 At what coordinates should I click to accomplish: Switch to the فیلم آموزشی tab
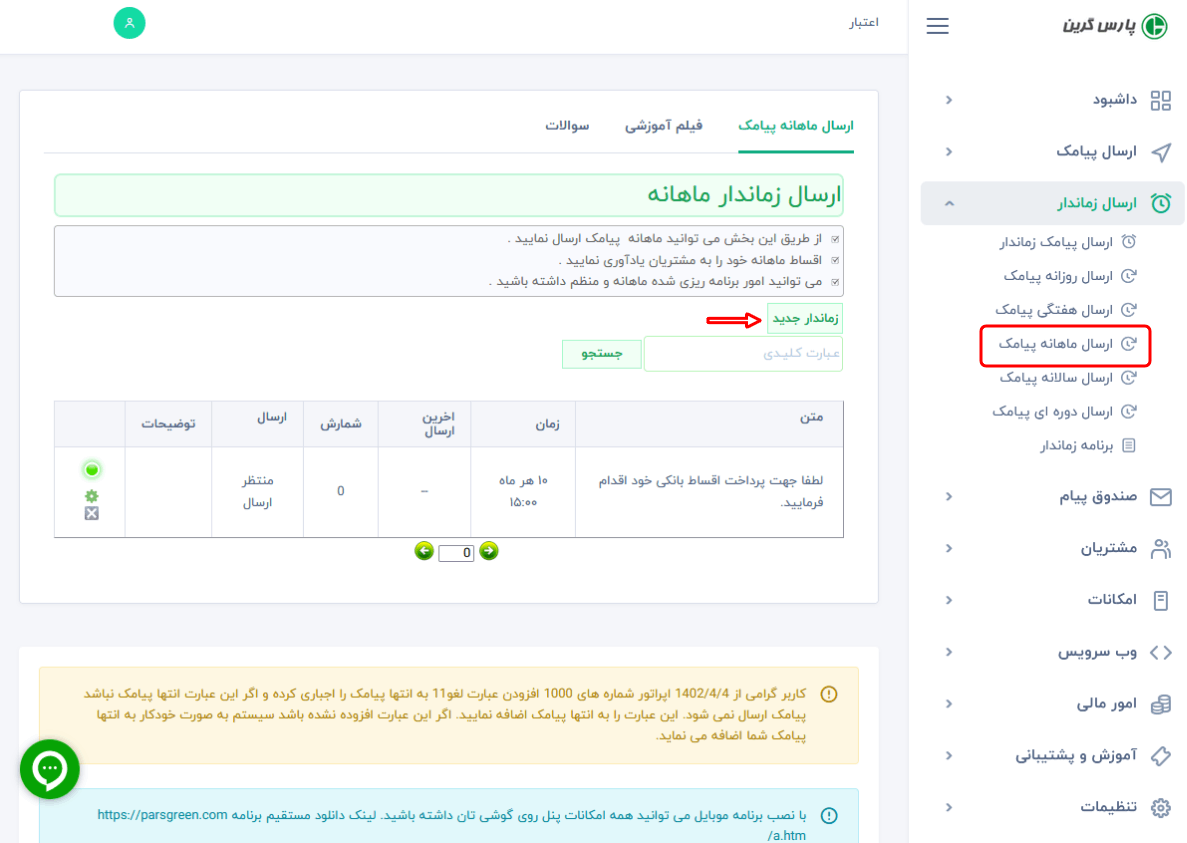click(664, 126)
